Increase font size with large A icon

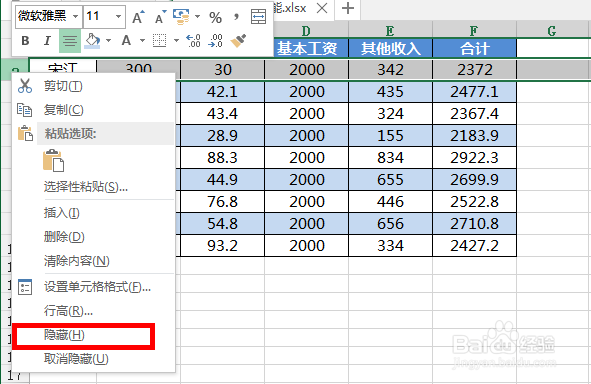pos(138,17)
